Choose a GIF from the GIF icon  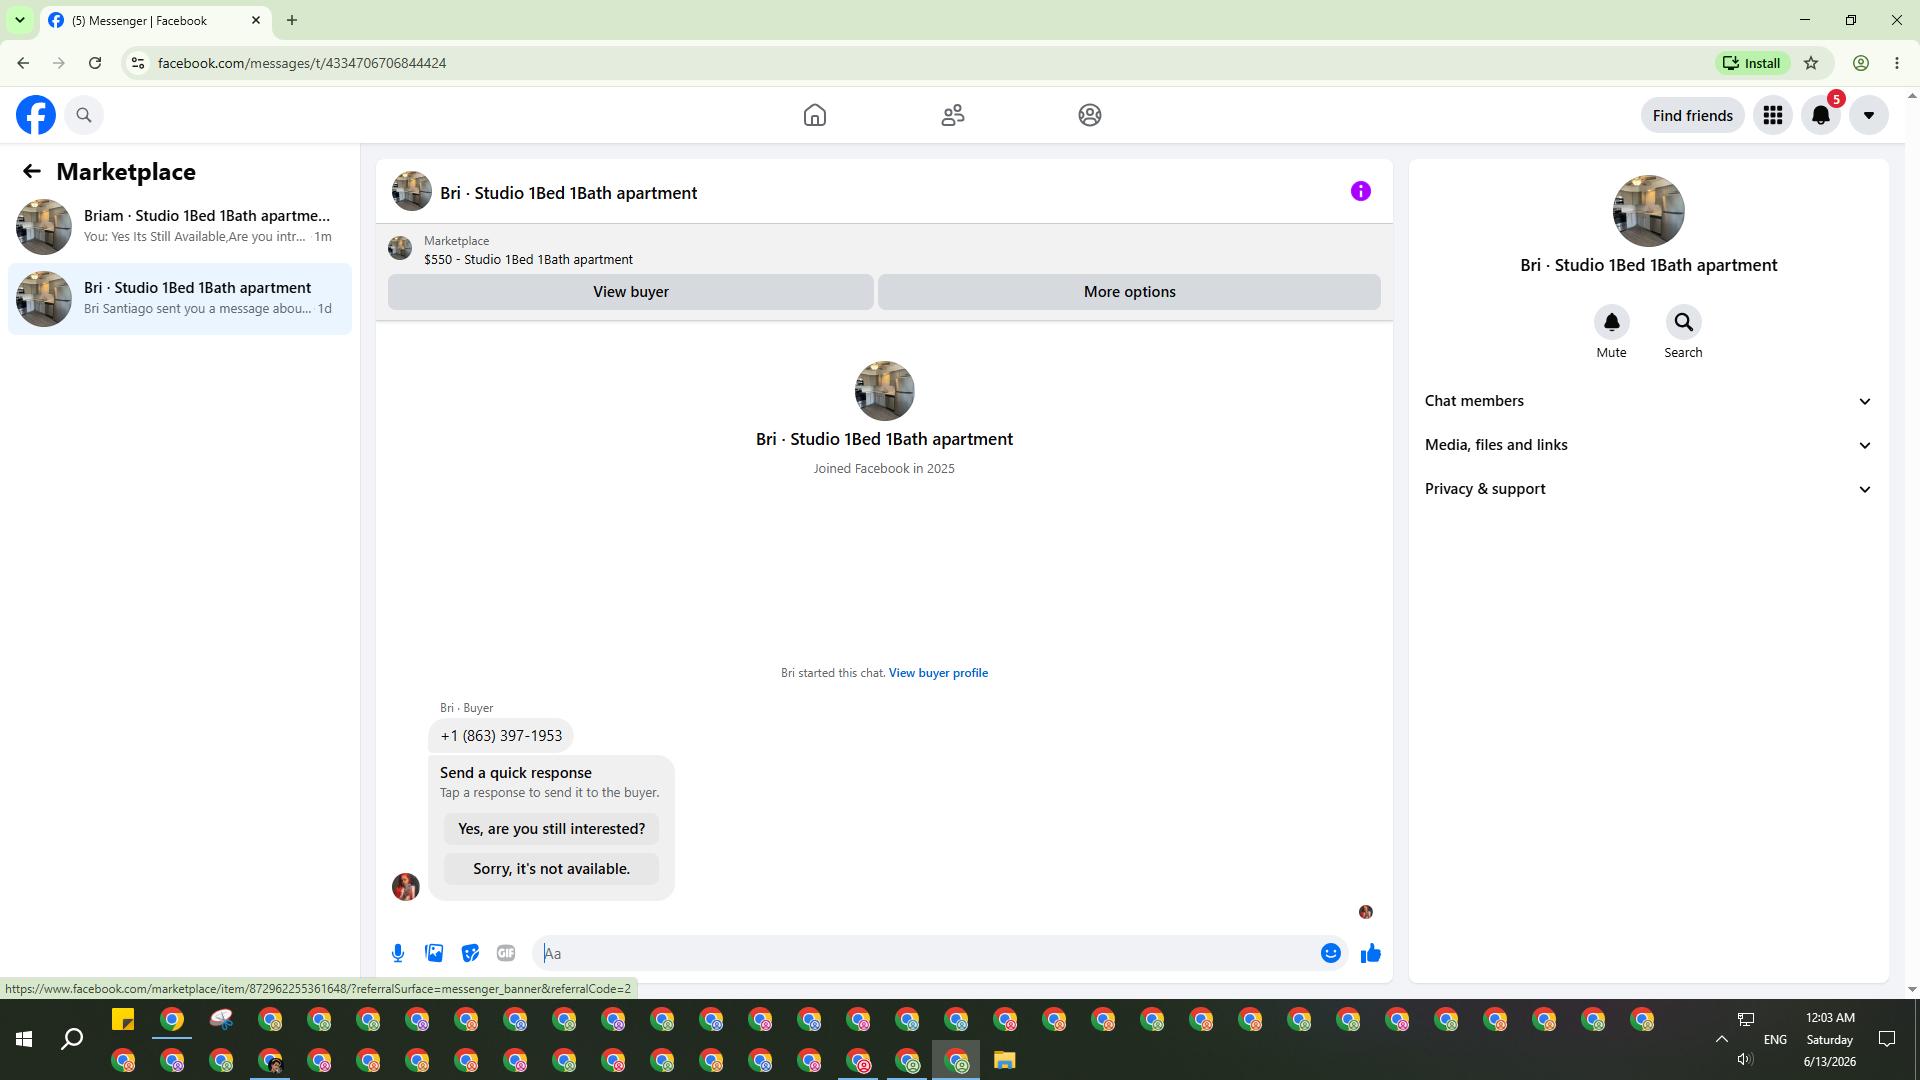click(506, 953)
